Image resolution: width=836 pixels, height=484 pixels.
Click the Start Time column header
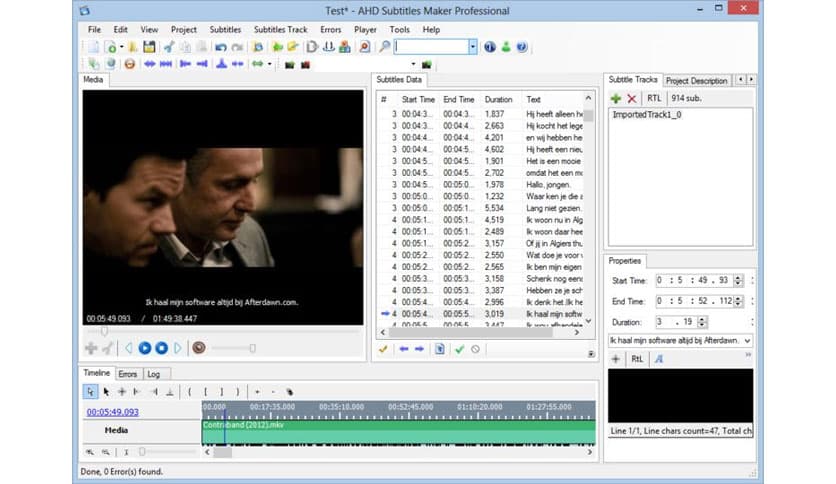click(x=419, y=100)
